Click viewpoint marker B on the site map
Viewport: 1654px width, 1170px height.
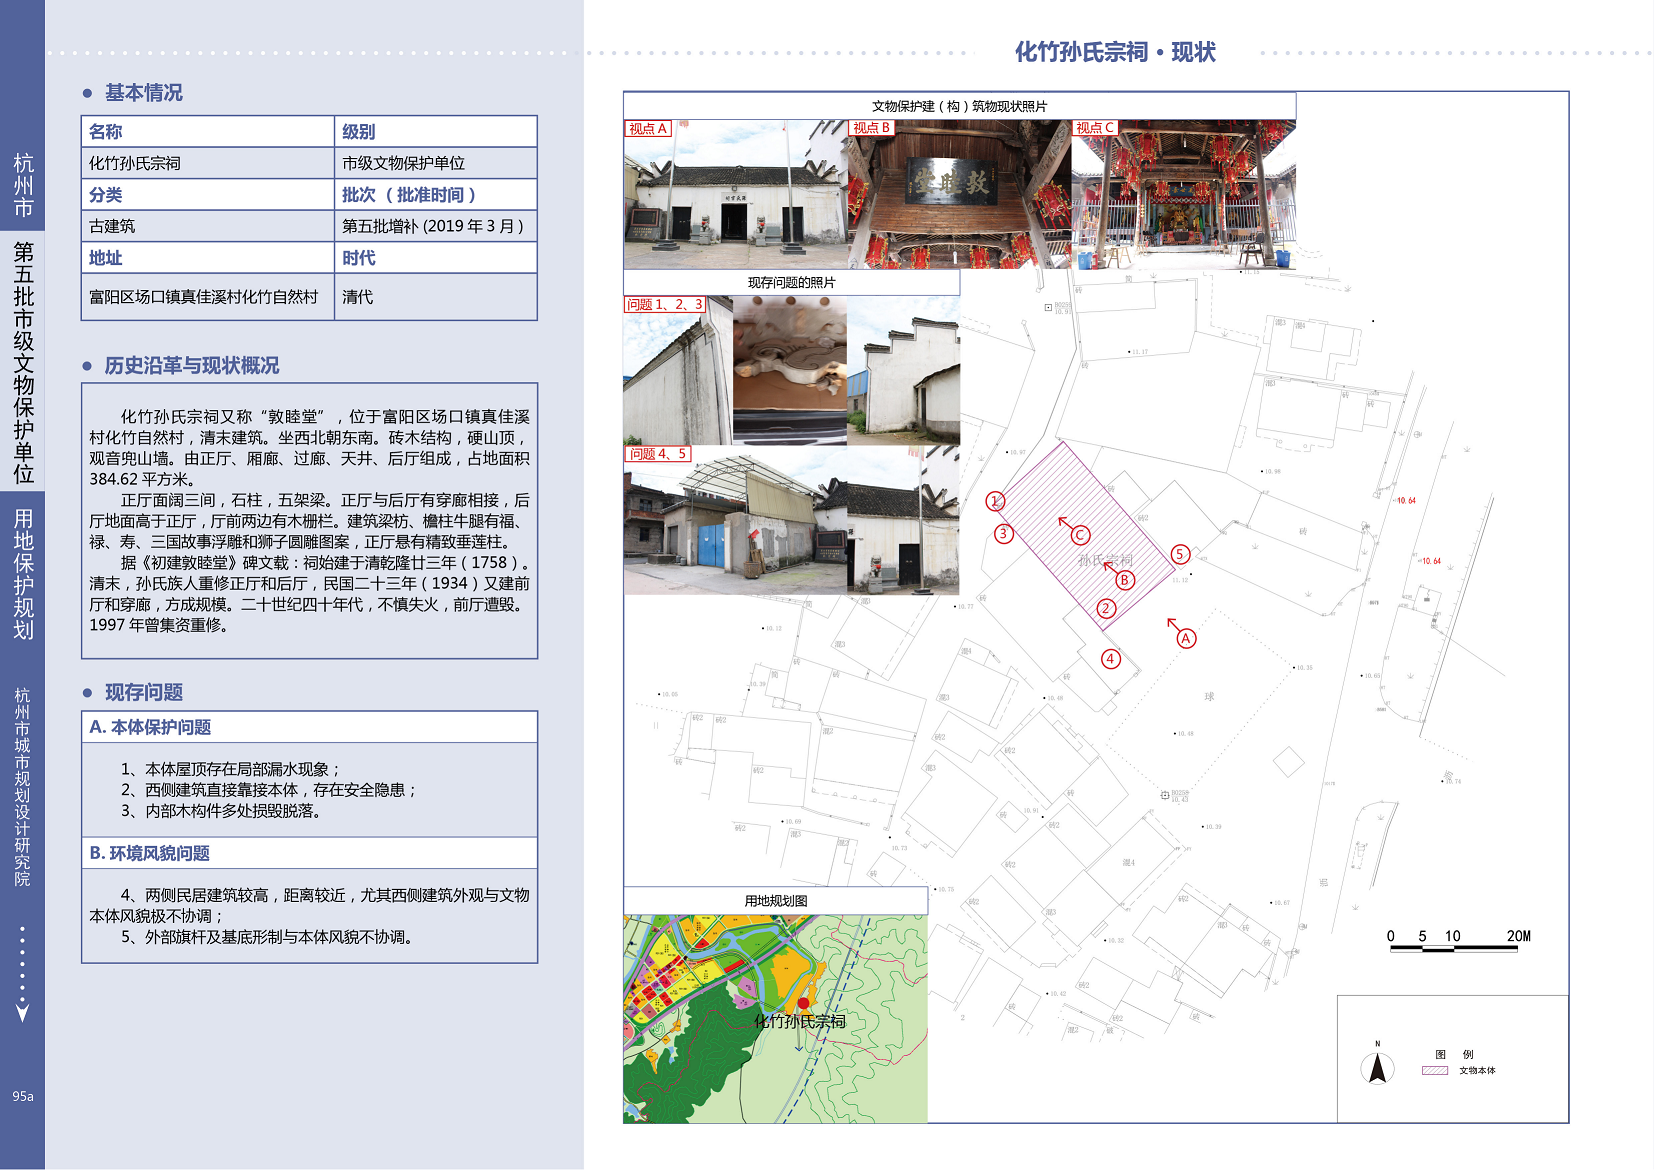tap(1125, 580)
